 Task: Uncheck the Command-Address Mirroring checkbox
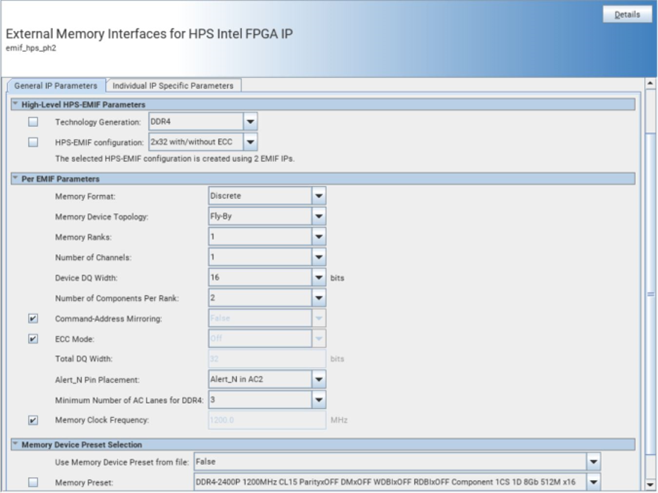tap(33, 318)
